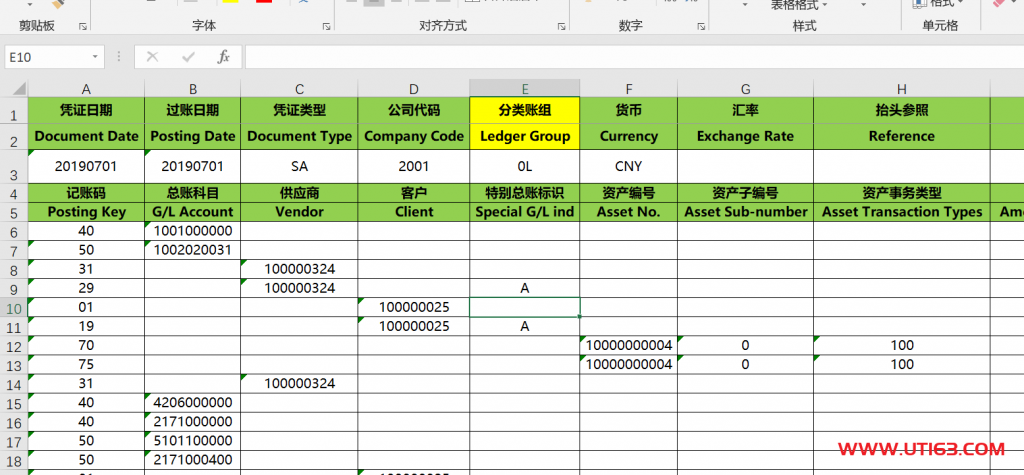
Task: Select the A indicator in row 11
Action: (524, 326)
